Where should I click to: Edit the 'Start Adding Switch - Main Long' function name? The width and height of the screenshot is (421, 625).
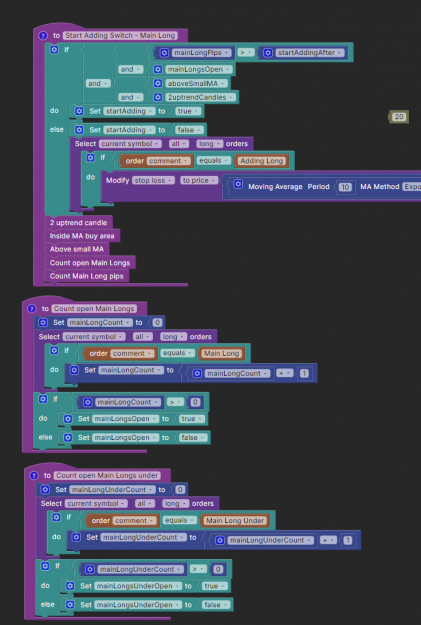tap(120, 35)
